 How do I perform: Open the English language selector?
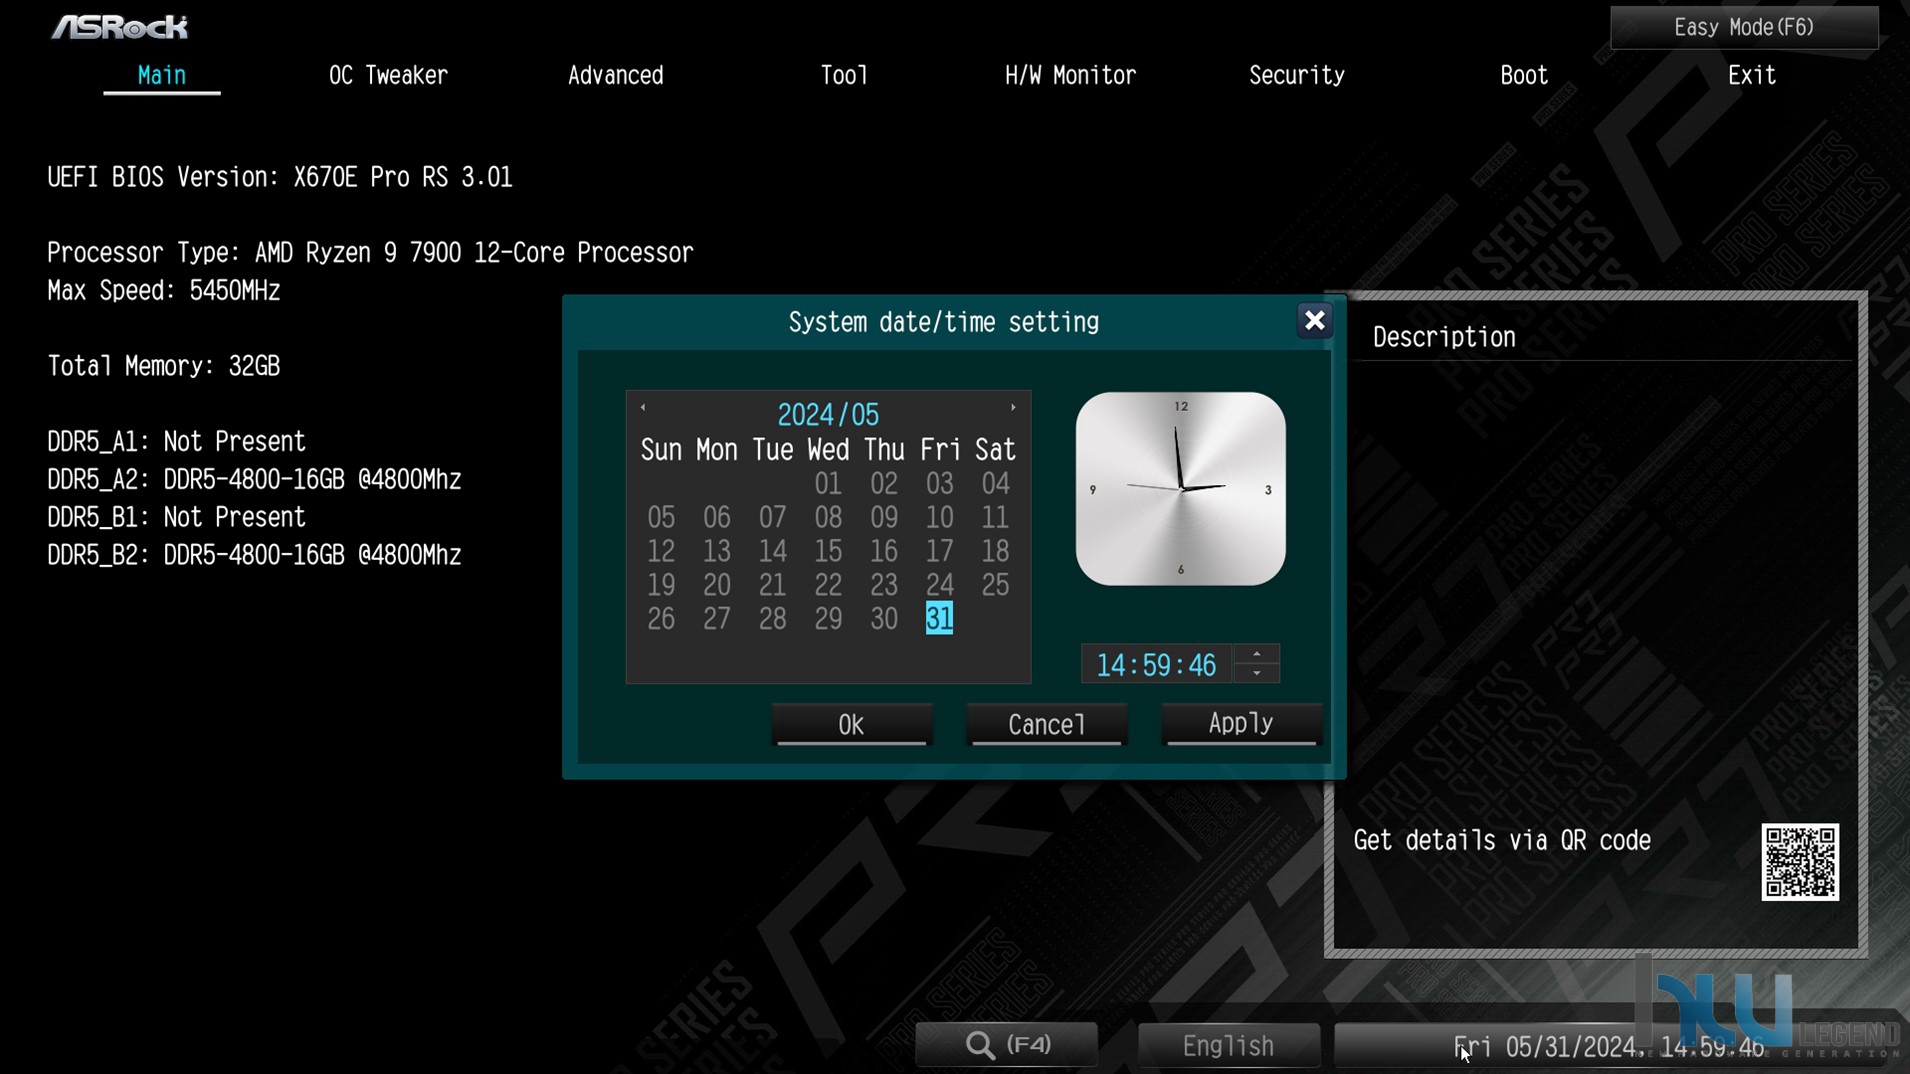tap(1228, 1045)
